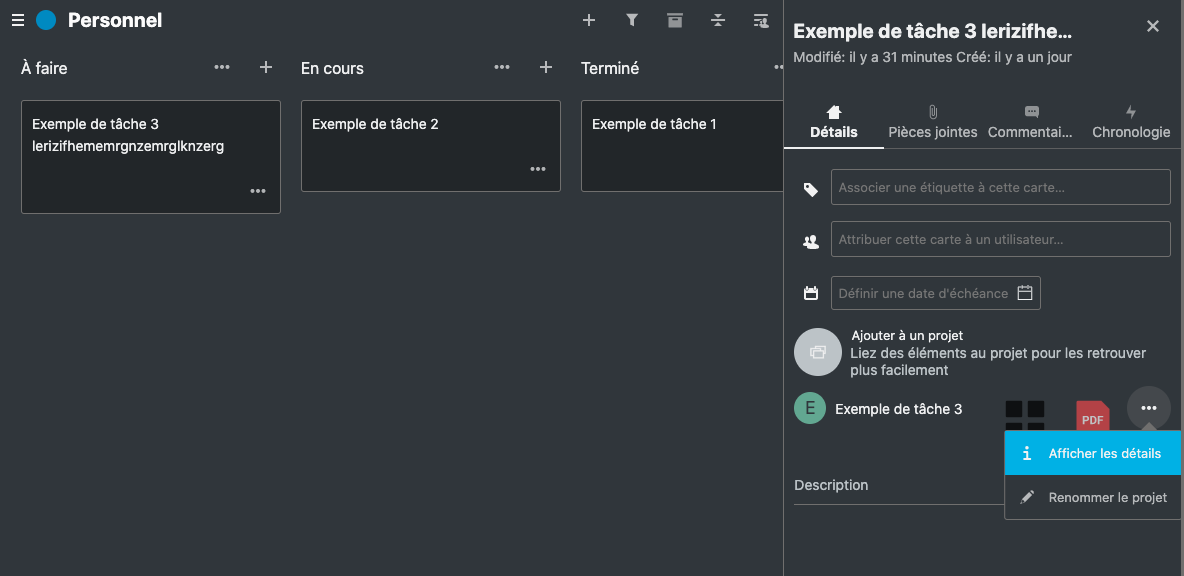This screenshot has height=576, width=1184.
Task: Click the black grid project resource icon
Action: click(x=1025, y=414)
